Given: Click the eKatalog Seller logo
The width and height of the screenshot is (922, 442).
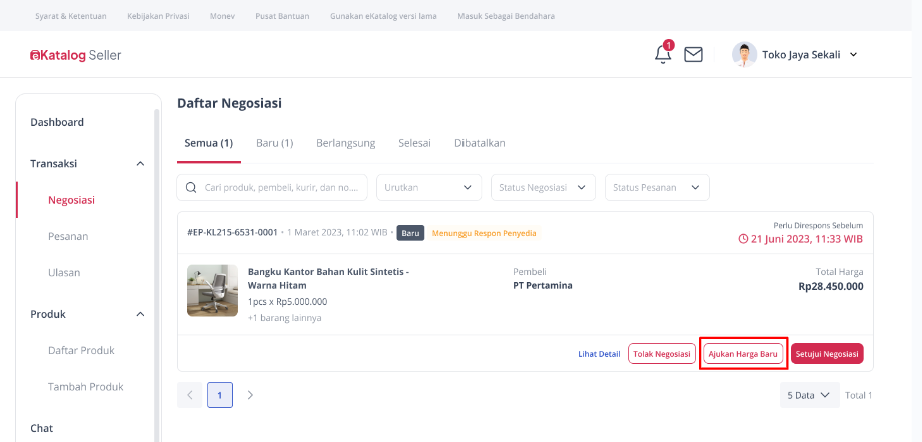Looking at the screenshot, I should (75, 55).
